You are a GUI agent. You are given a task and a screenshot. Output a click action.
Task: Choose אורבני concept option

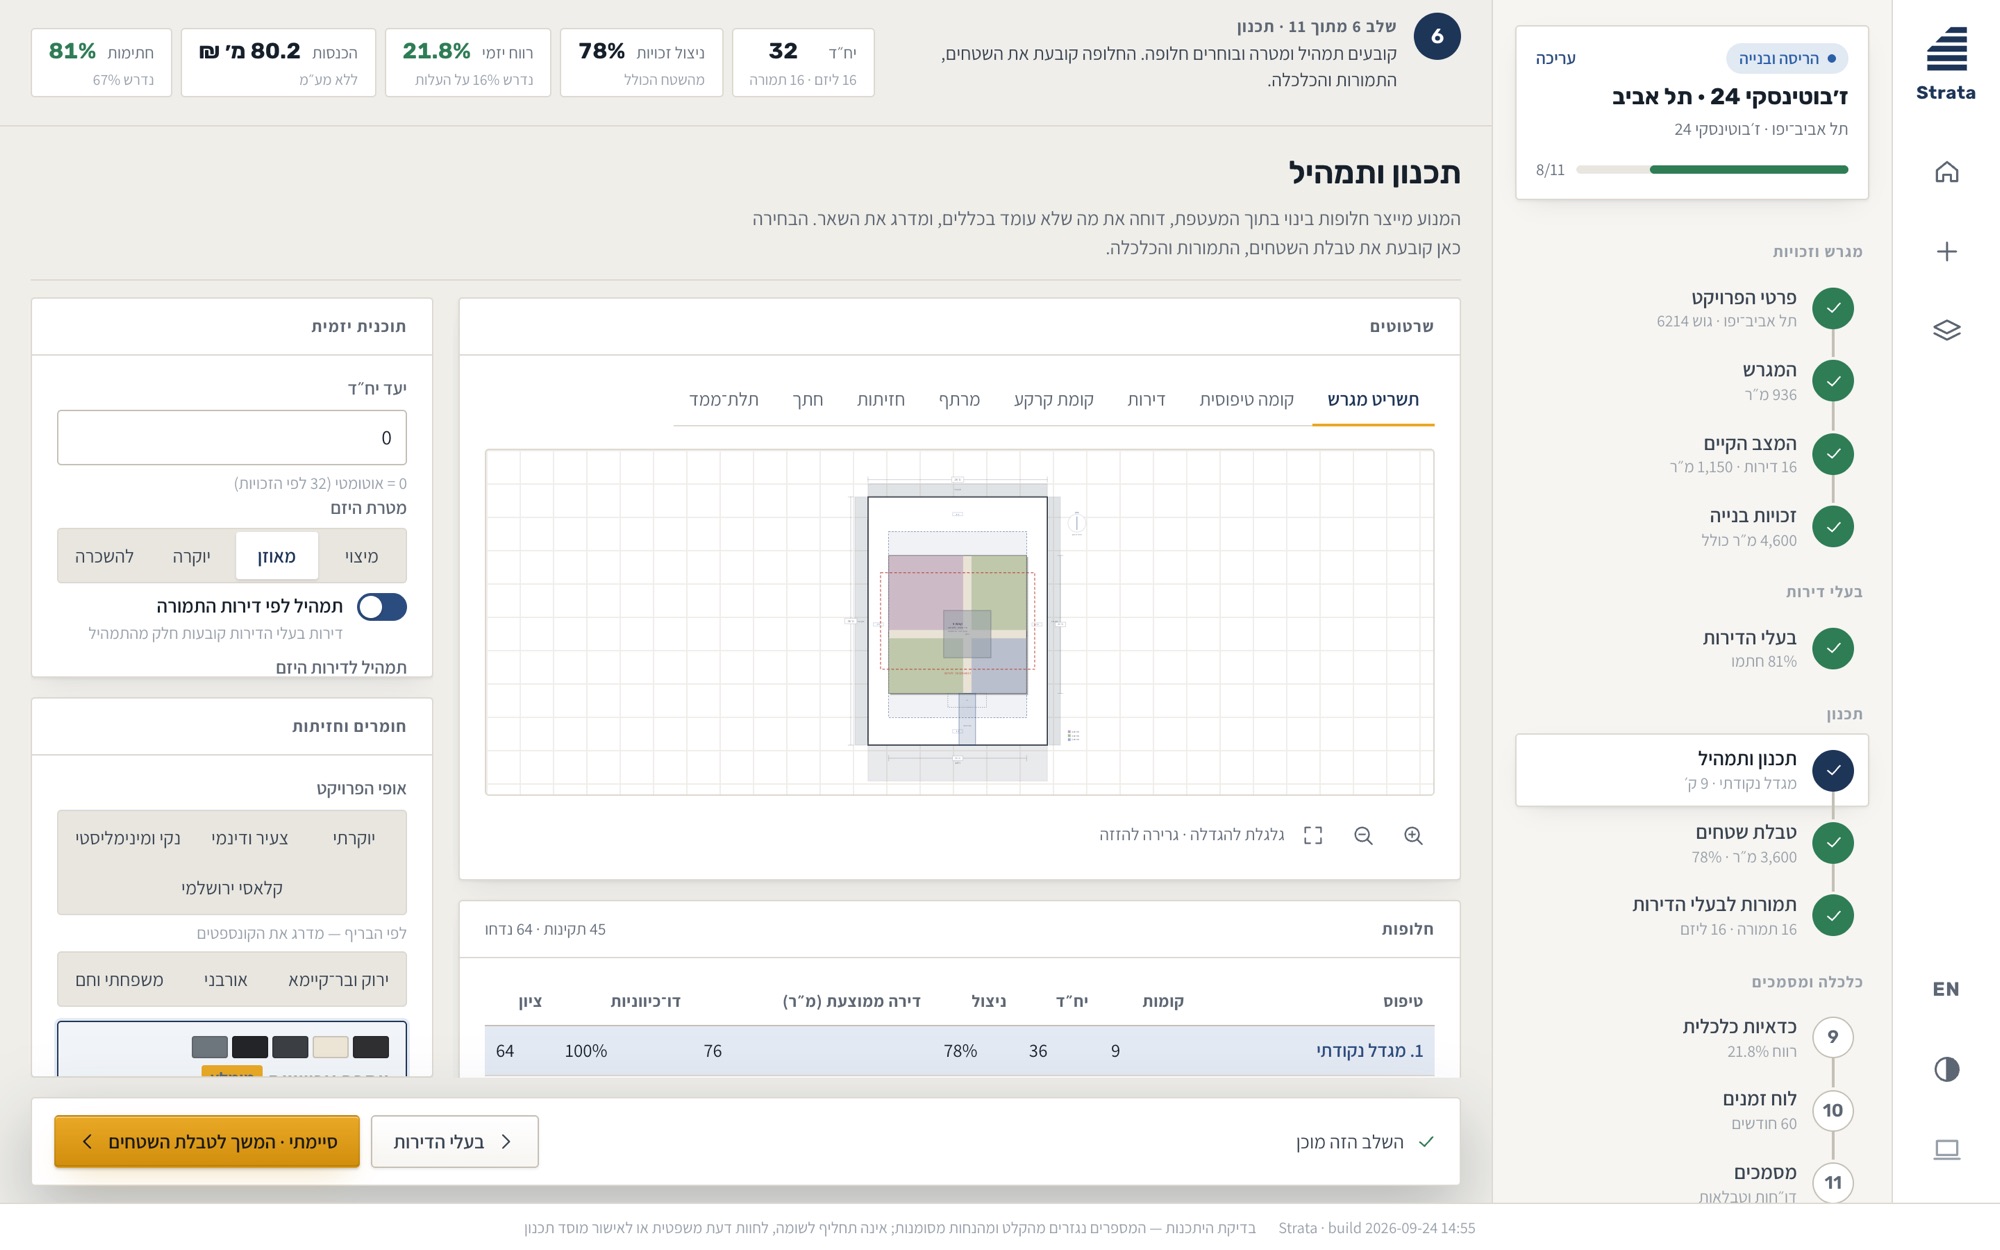(226, 980)
